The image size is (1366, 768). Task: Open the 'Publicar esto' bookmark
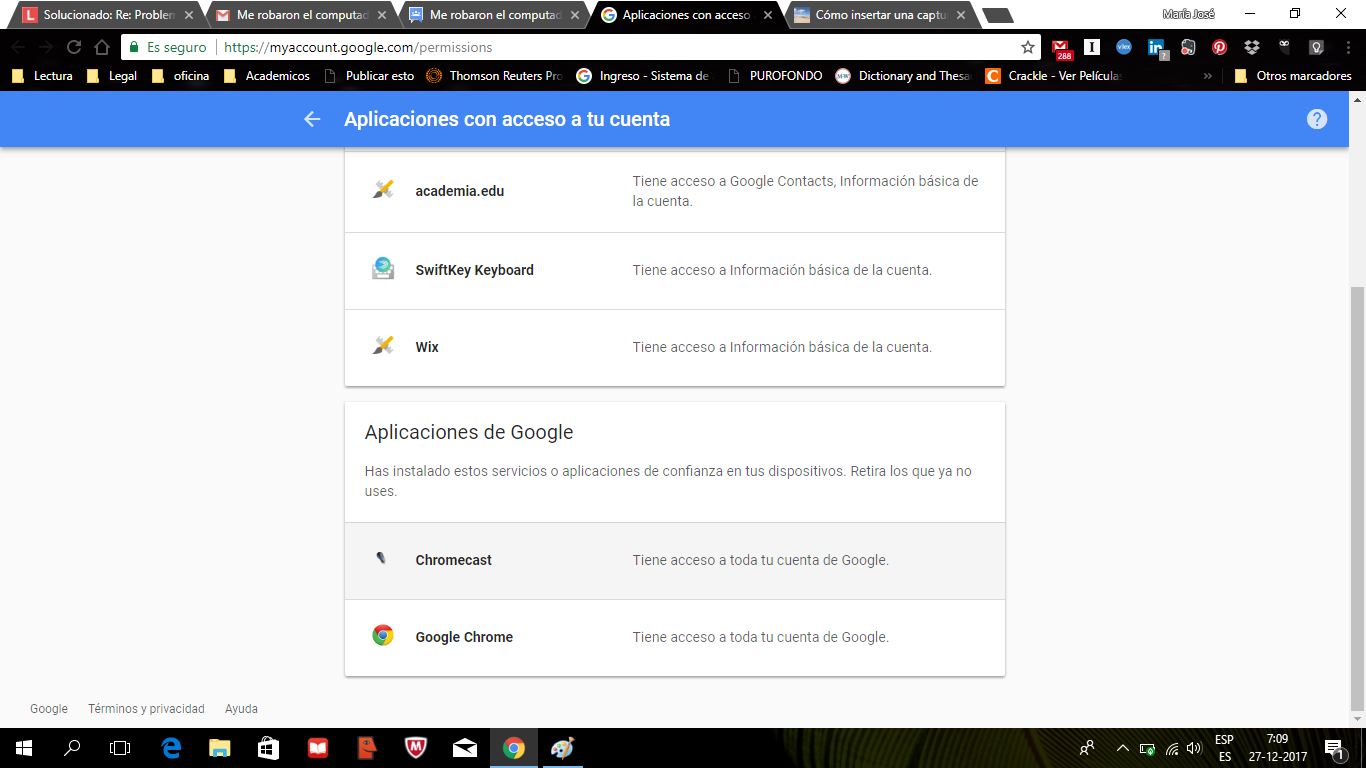point(368,76)
